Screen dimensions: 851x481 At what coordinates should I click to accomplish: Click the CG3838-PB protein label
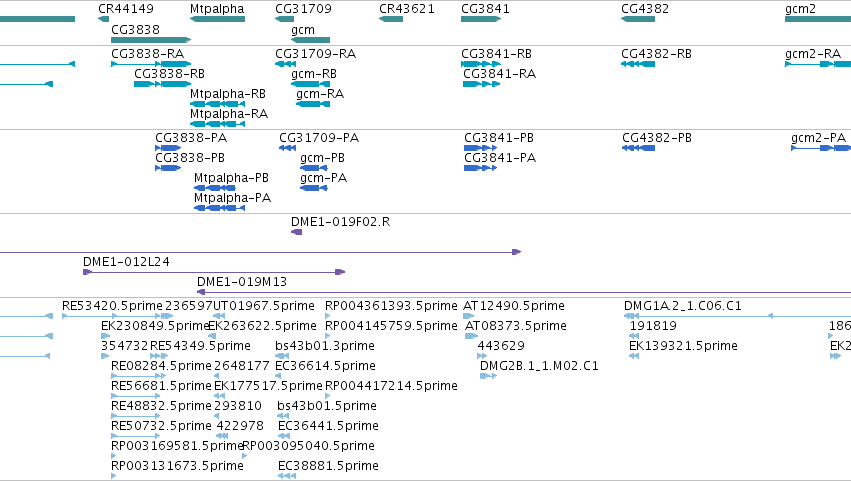(x=190, y=158)
